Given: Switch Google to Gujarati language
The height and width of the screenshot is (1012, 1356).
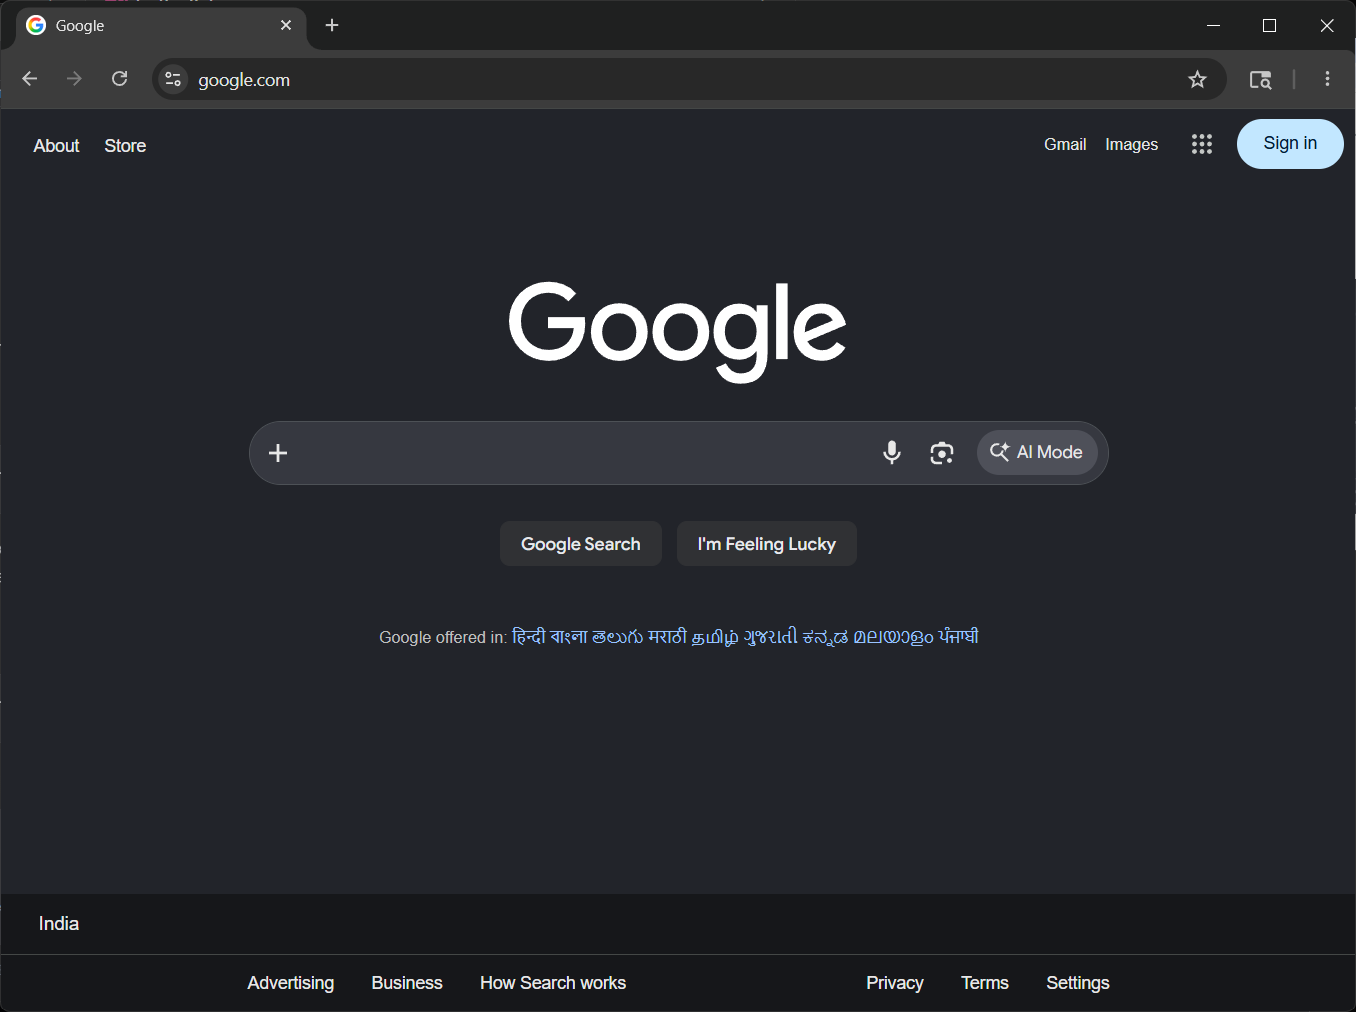Looking at the screenshot, I should (x=771, y=637).
